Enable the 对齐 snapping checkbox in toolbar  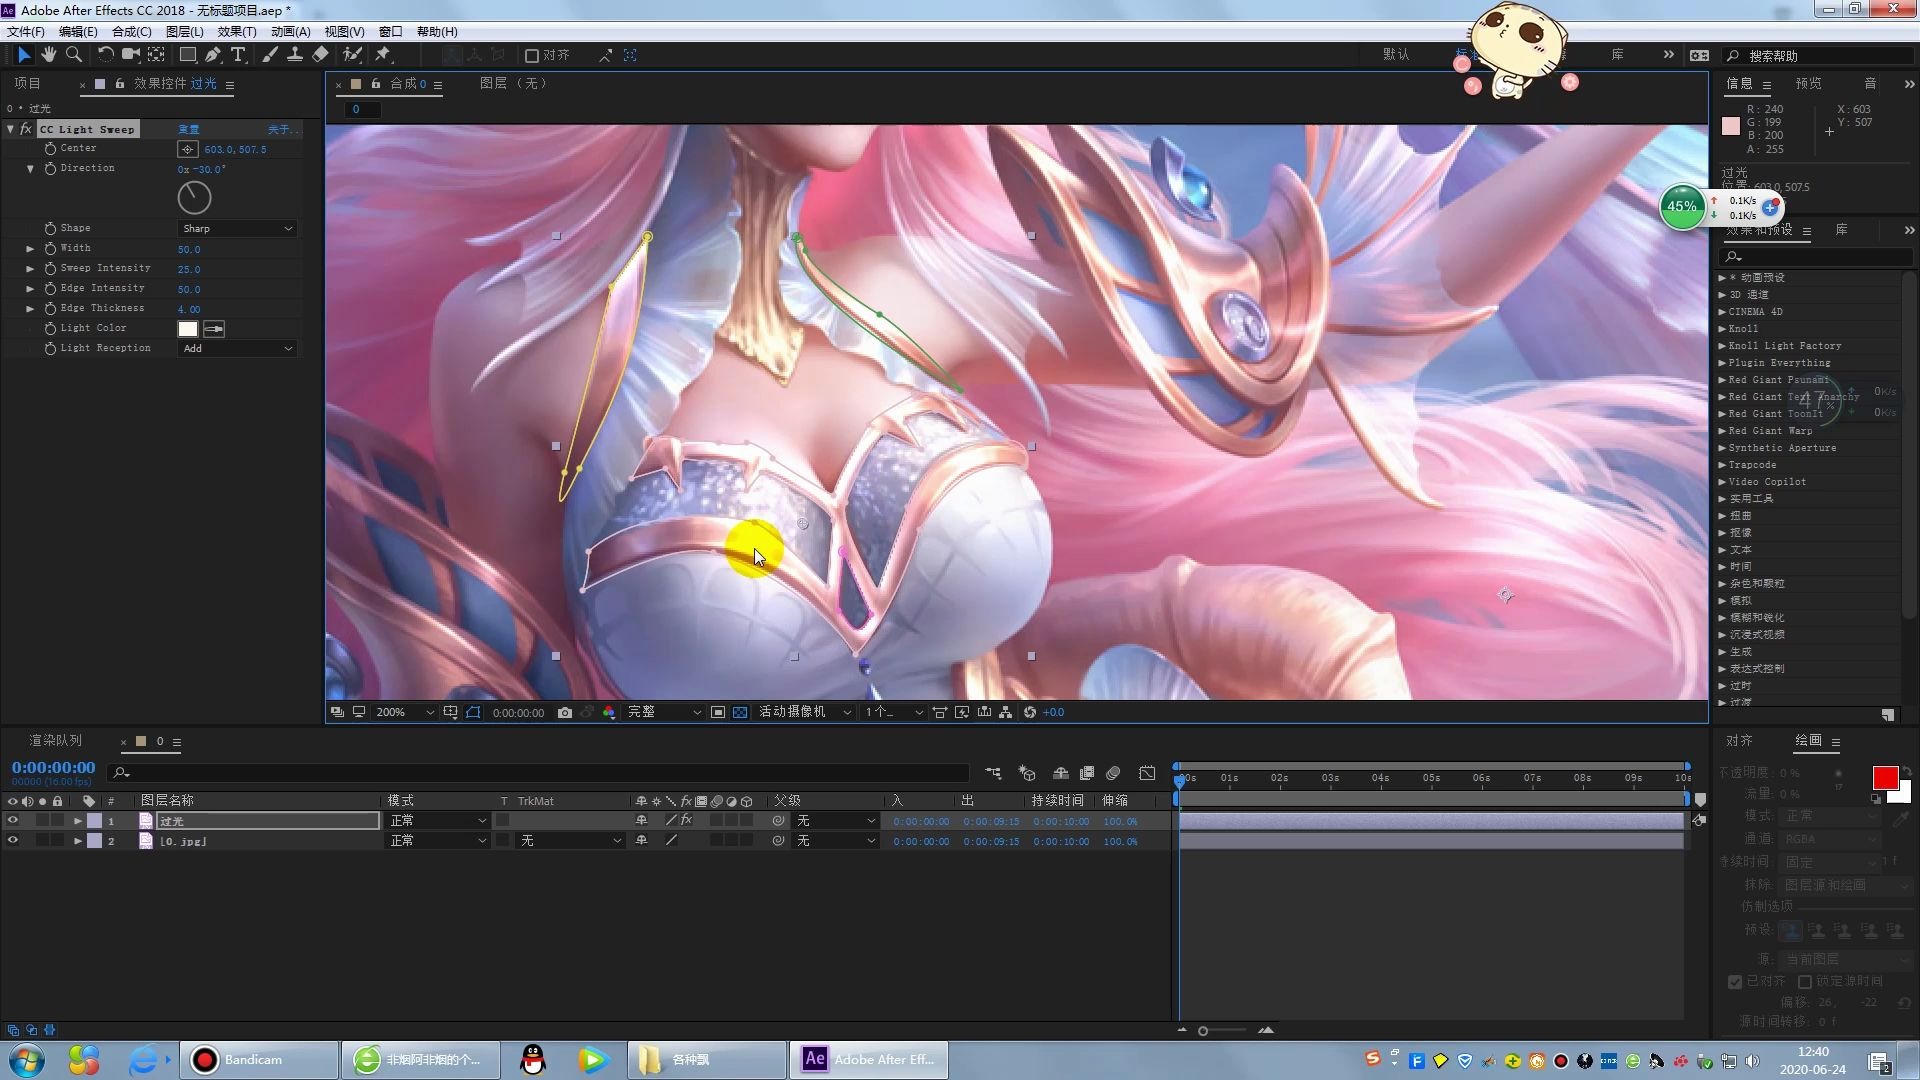point(532,56)
